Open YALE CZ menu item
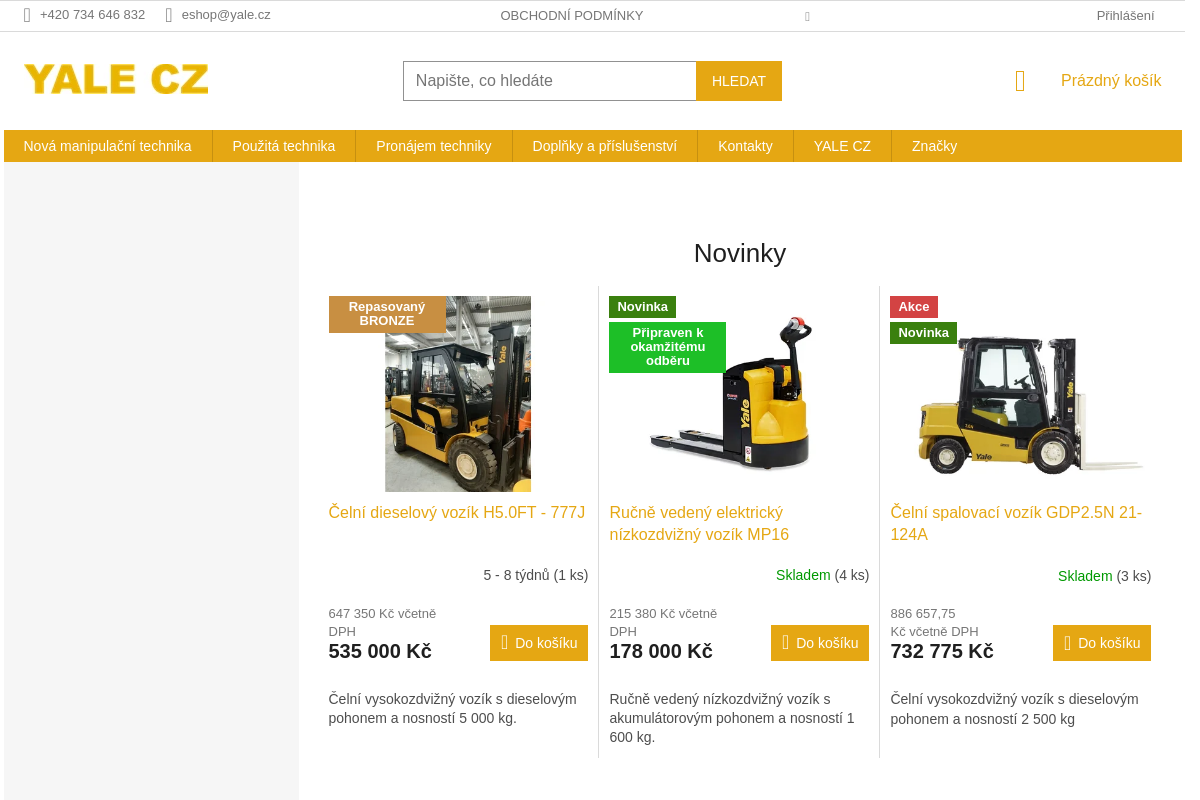Image resolution: width=1200 pixels, height=800 pixels. [842, 146]
